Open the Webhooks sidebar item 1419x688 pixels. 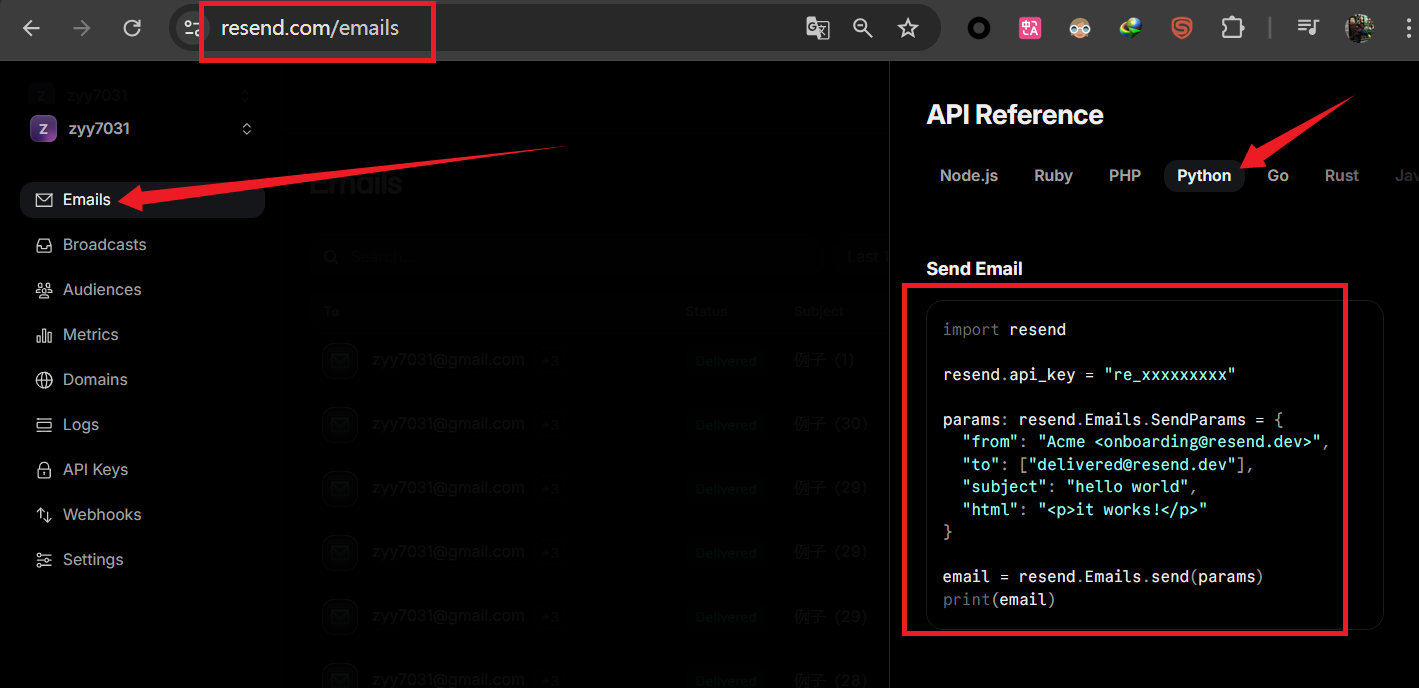142,515
